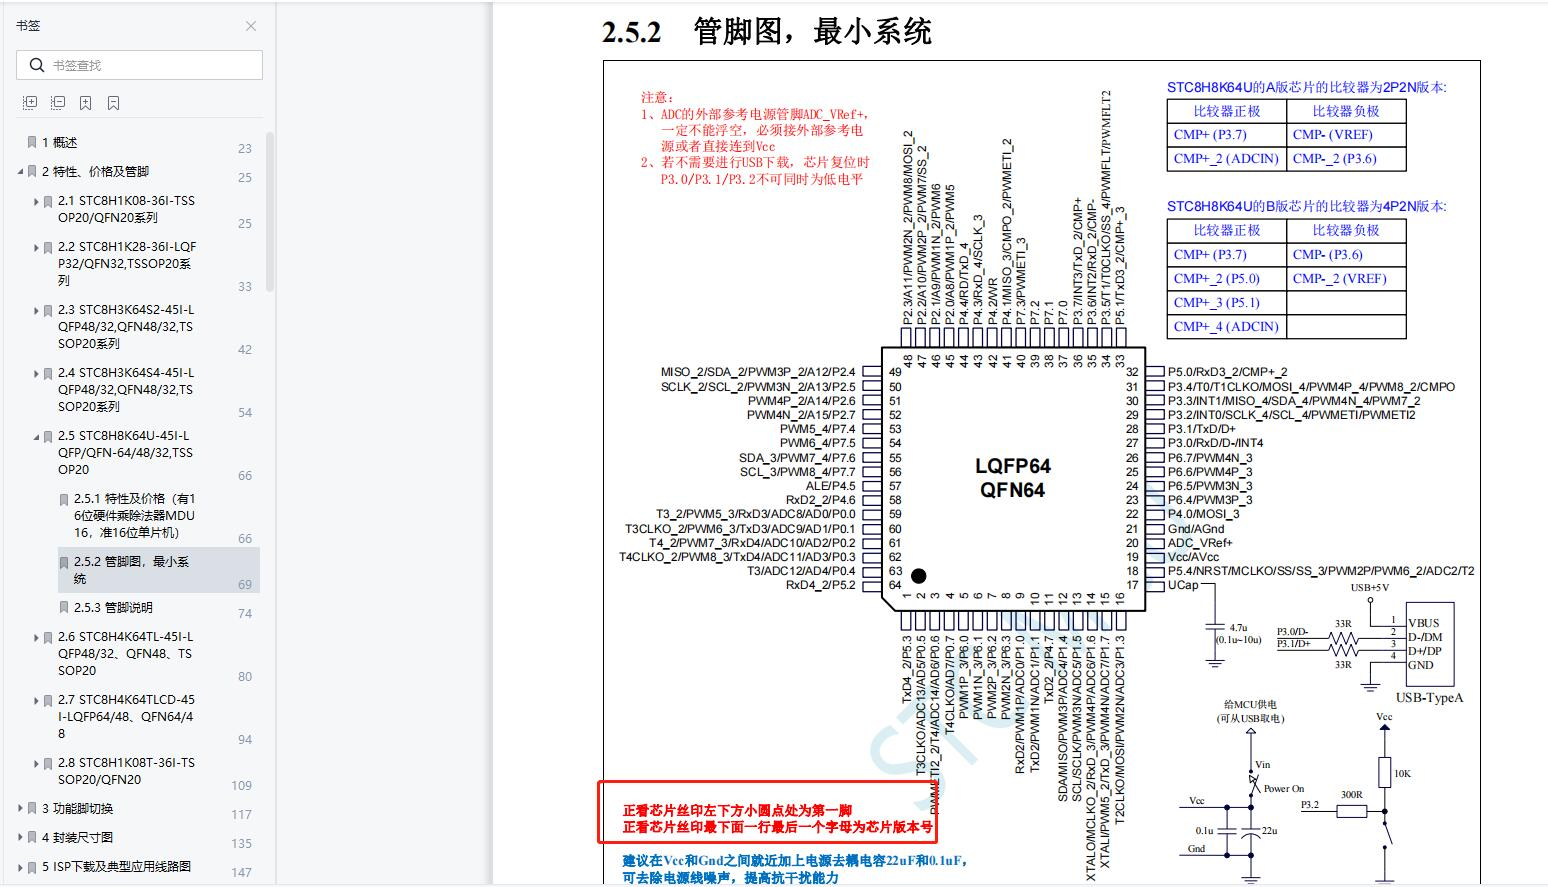The height and width of the screenshot is (887, 1548).
Task: Click the bookmark flag icon beside 4 封装尺寸图
Action: (x=32, y=838)
